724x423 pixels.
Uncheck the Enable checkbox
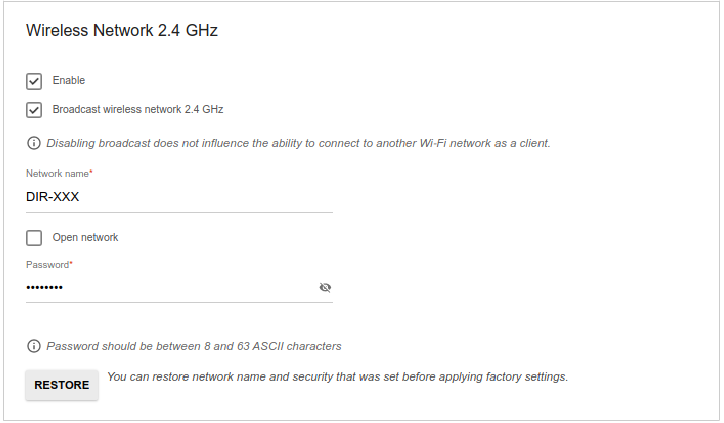[34, 81]
